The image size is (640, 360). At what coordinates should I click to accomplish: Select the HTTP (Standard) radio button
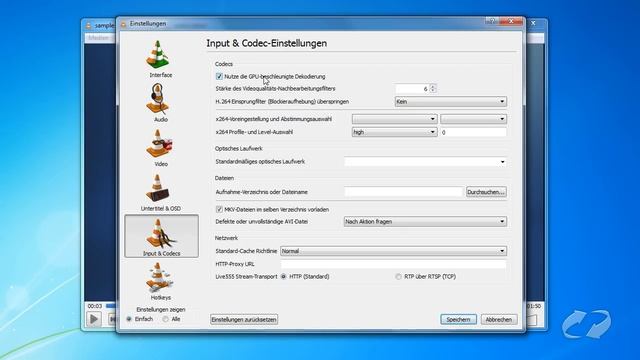283,277
